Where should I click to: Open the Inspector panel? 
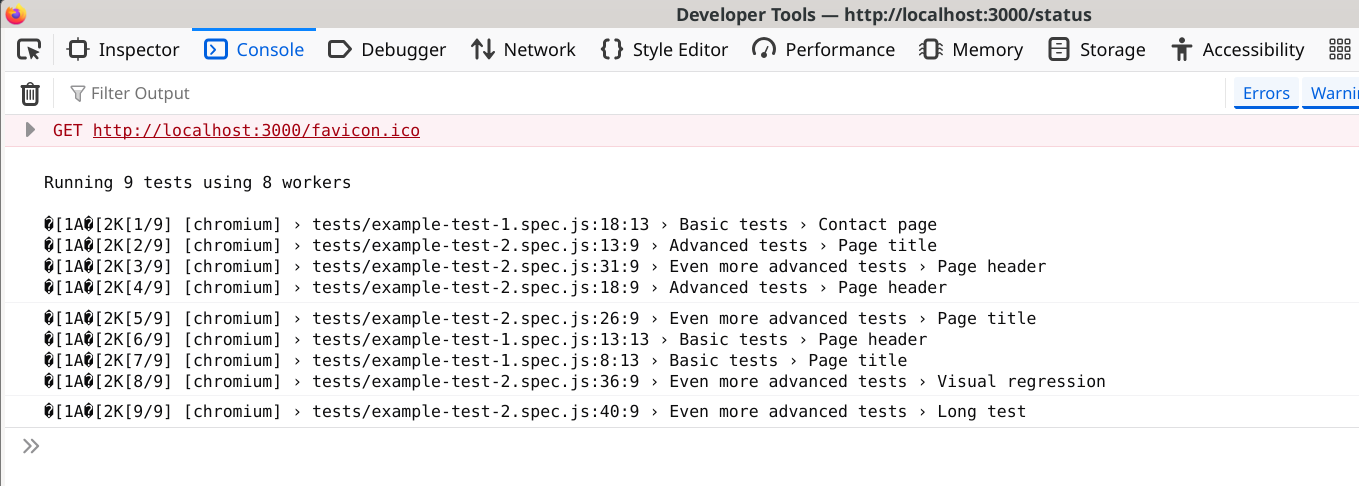coord(123,49)
